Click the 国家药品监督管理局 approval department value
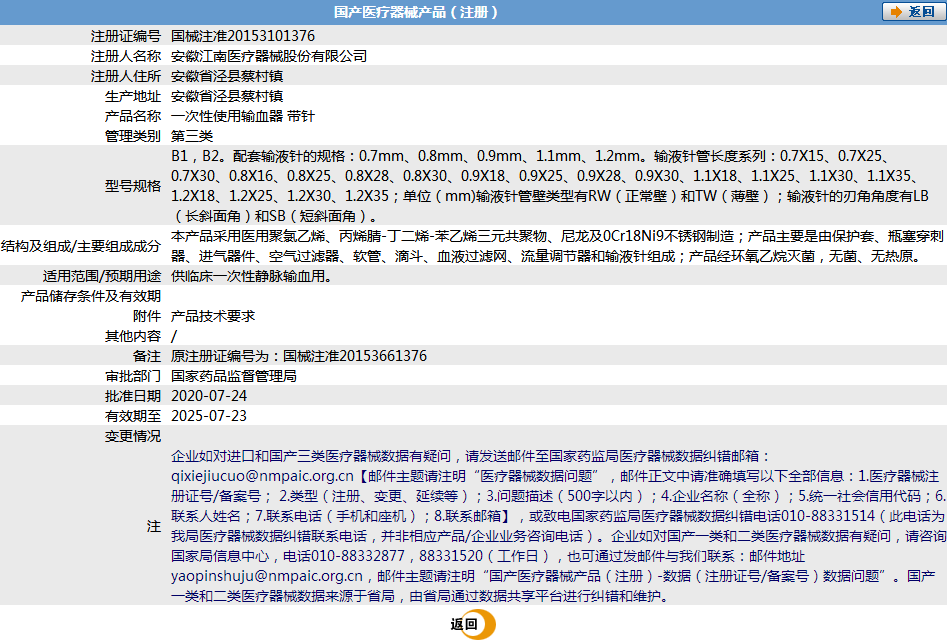Screen dimensions: 951x642 coord(234,376)
